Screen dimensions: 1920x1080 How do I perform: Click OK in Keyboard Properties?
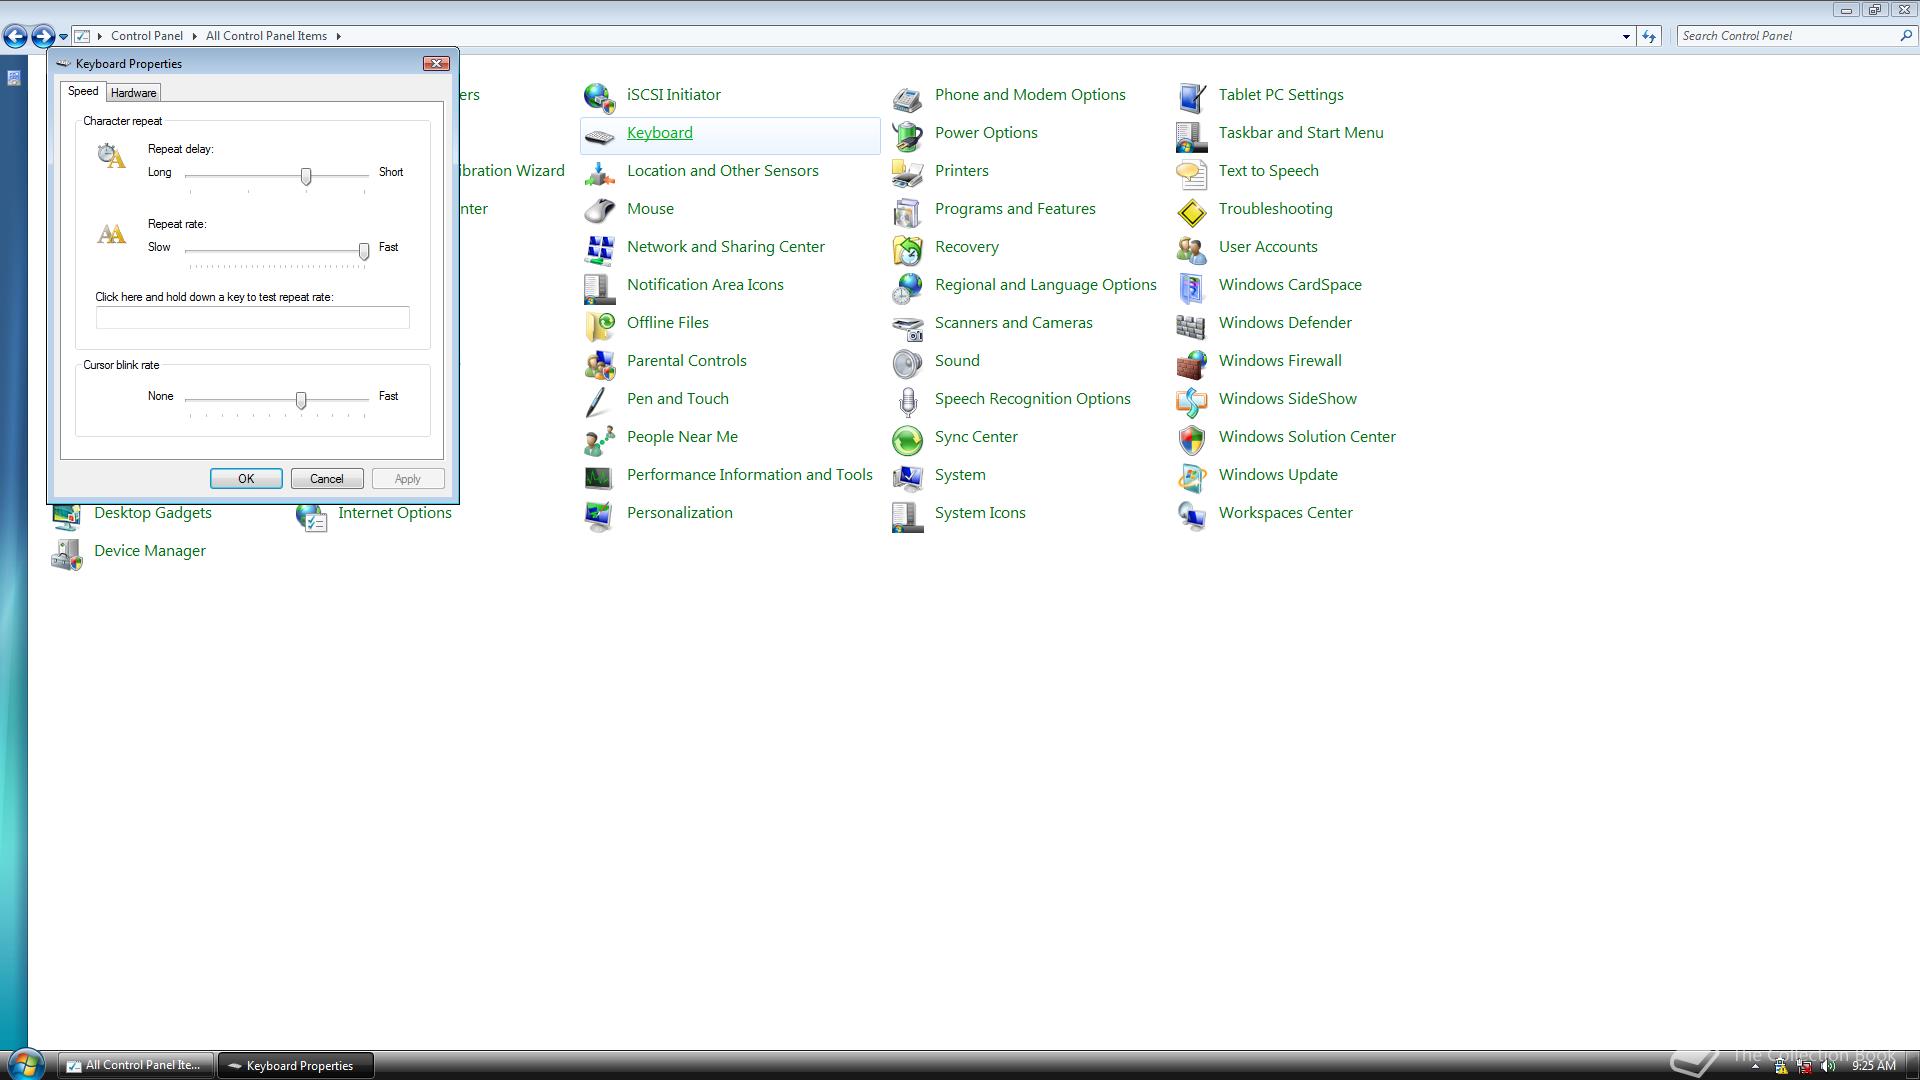[246, 479]
